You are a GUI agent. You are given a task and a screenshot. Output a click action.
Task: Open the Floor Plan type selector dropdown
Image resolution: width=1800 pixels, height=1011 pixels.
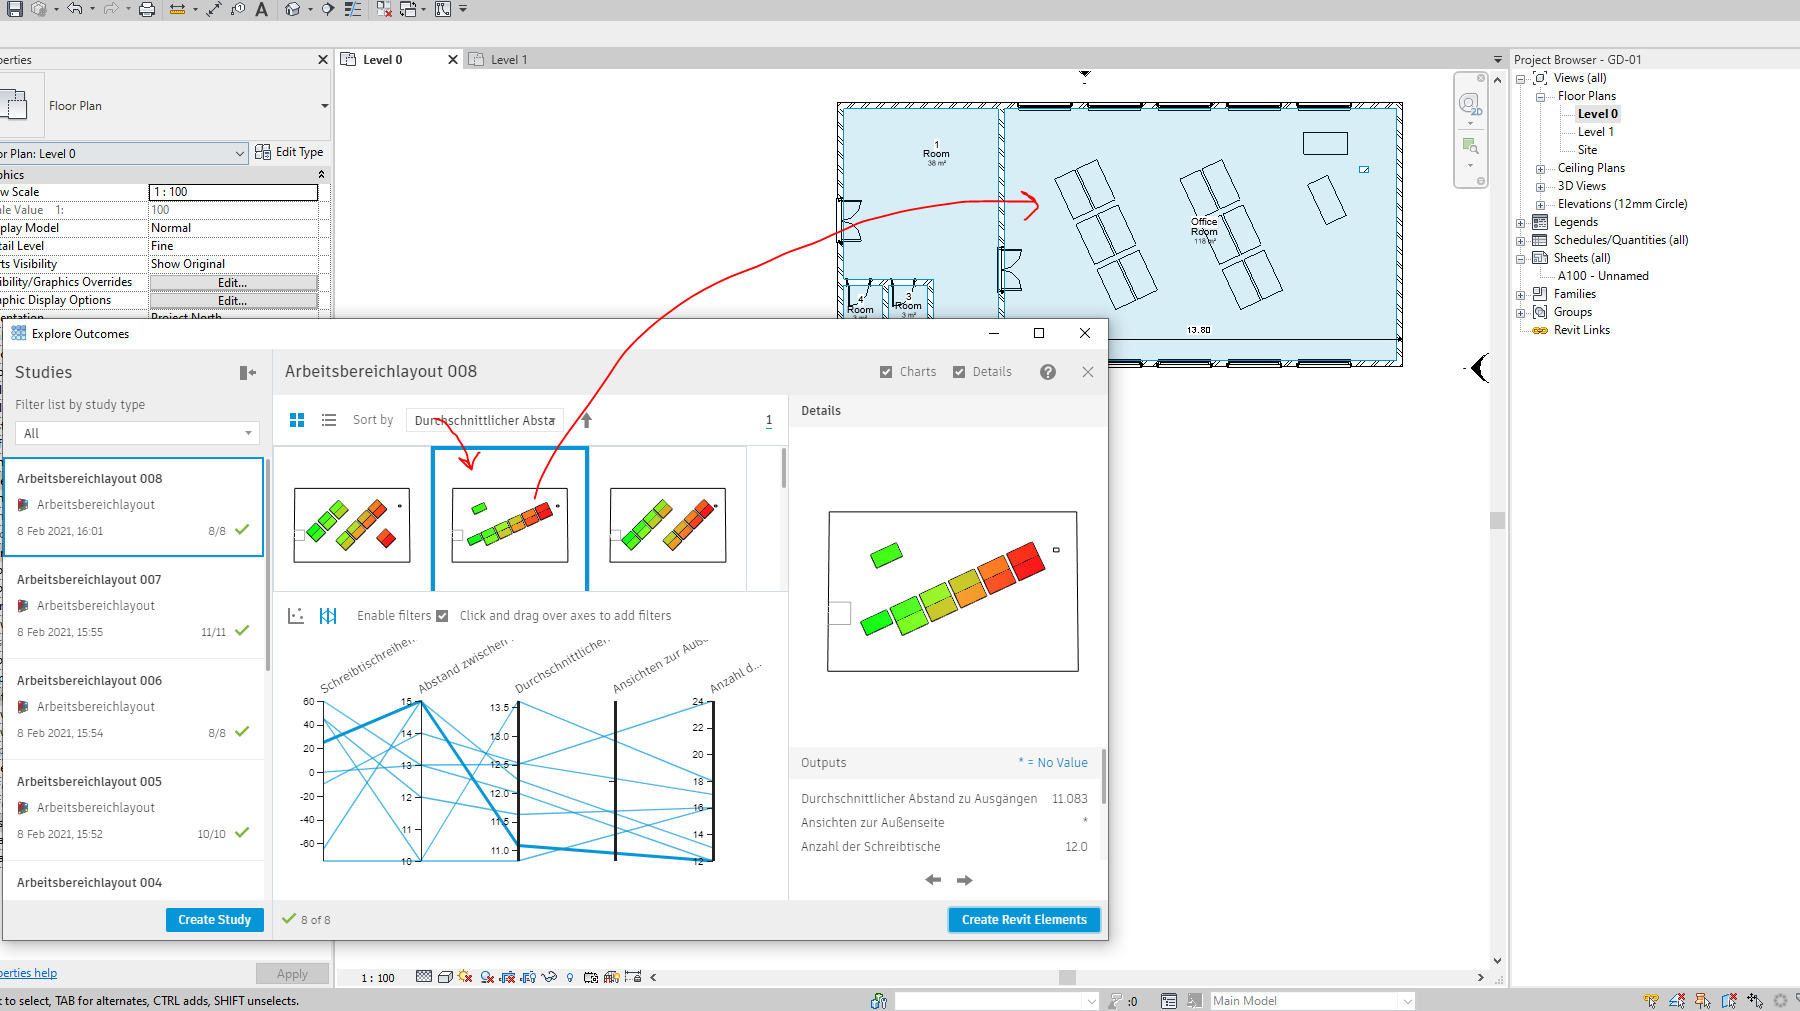(323, 105)
